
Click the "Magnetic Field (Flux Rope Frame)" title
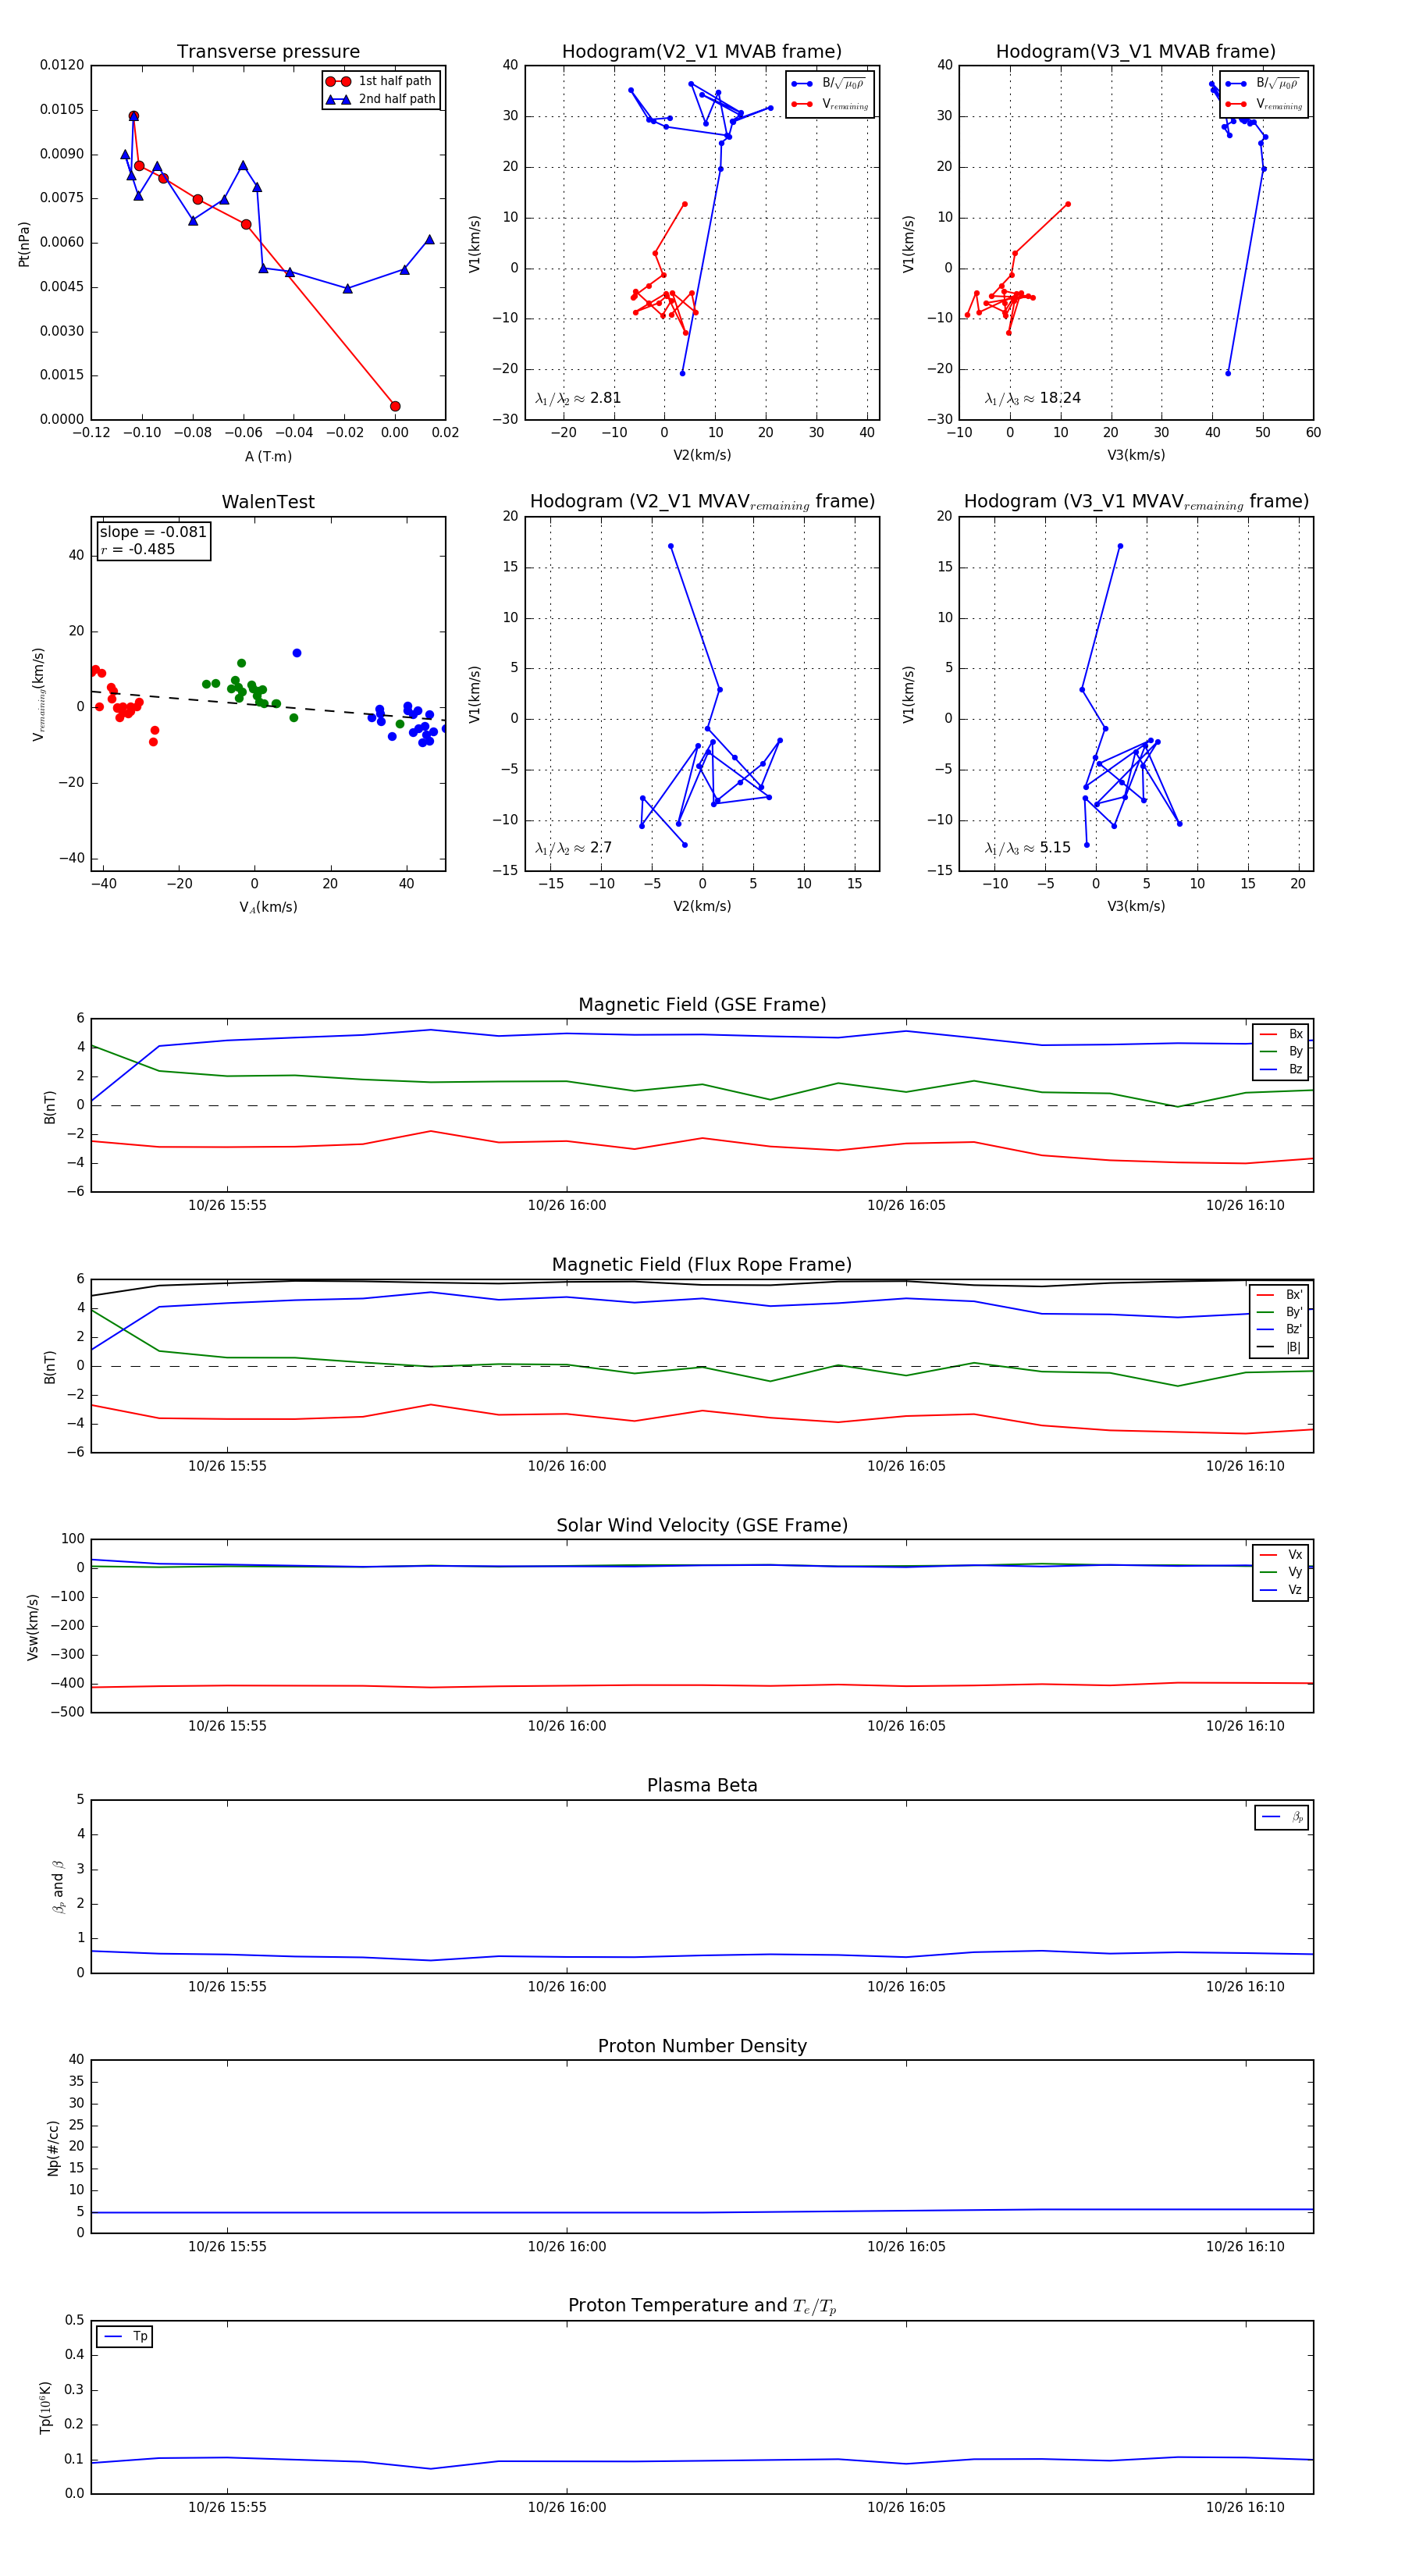pyautogui.click(x=702, y=1265)
